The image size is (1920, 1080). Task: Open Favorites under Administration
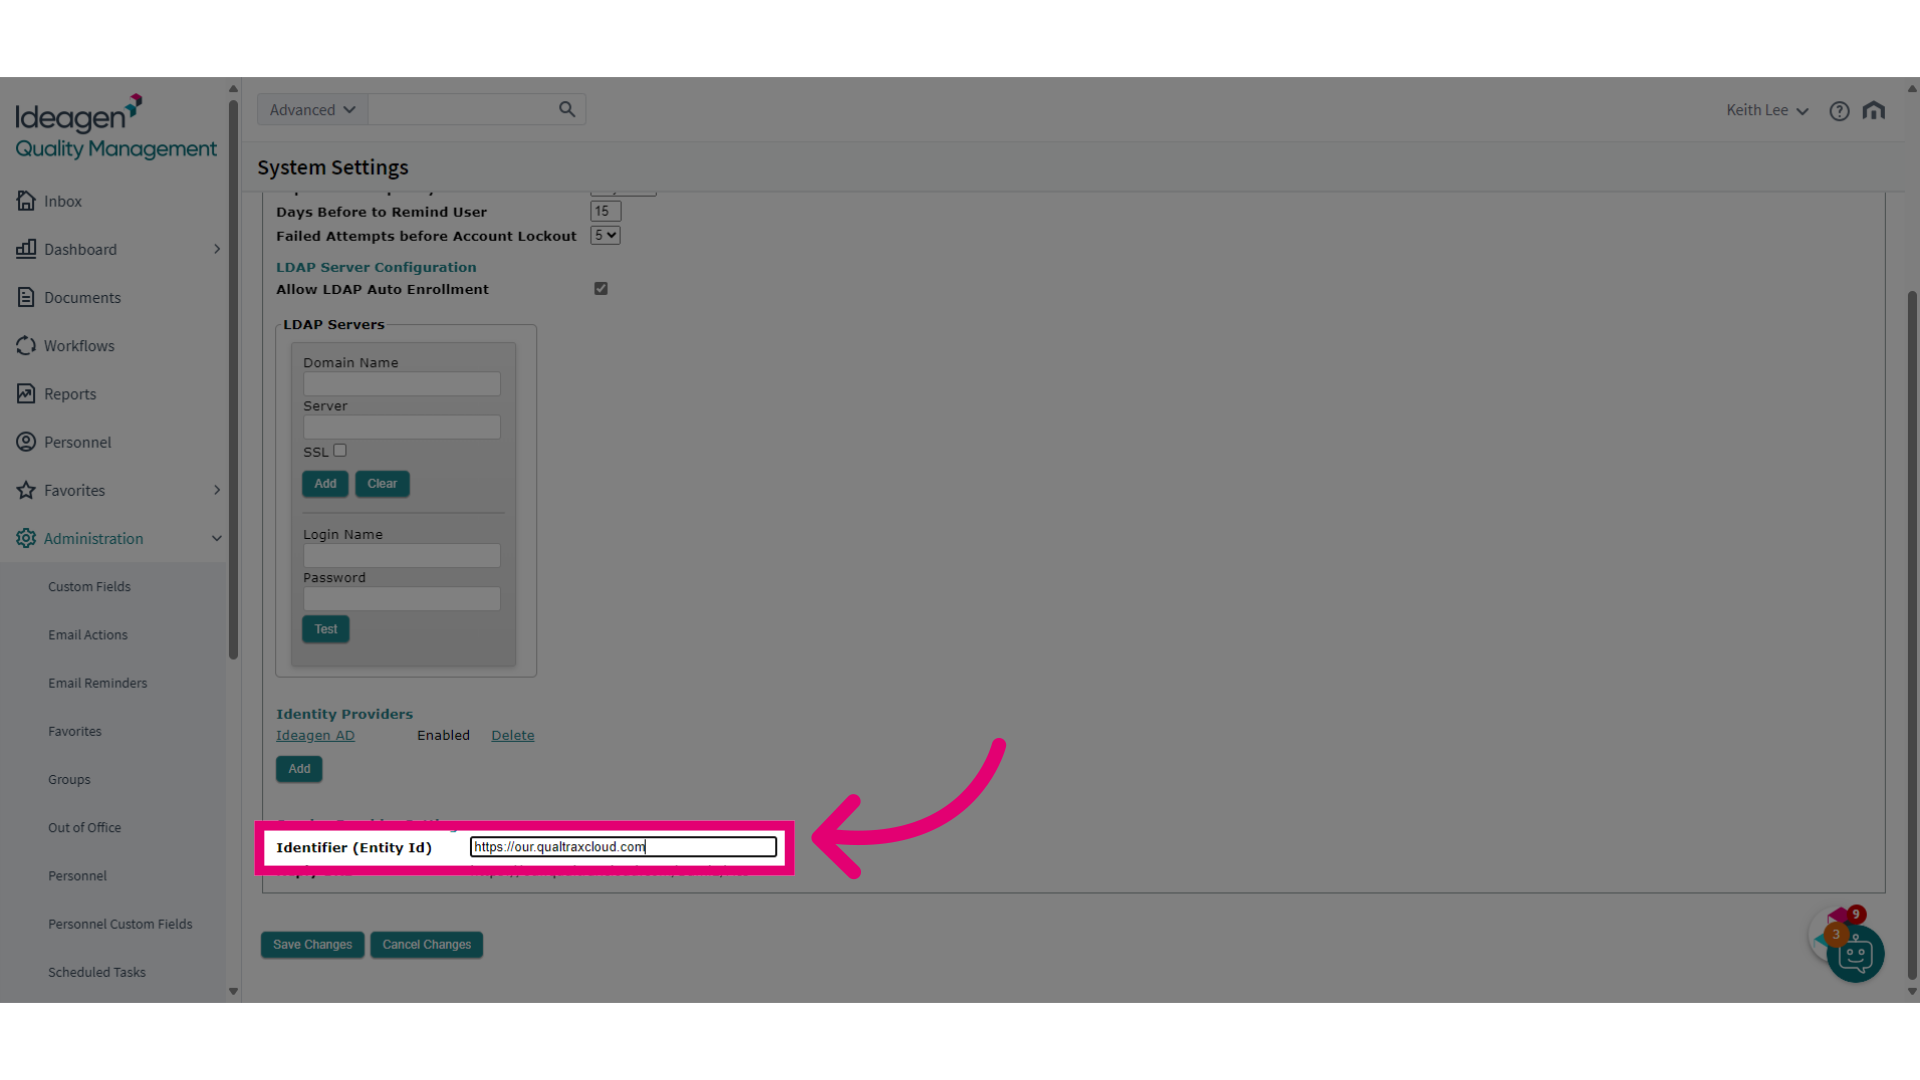pyautogui.click(x=75, y=731)
